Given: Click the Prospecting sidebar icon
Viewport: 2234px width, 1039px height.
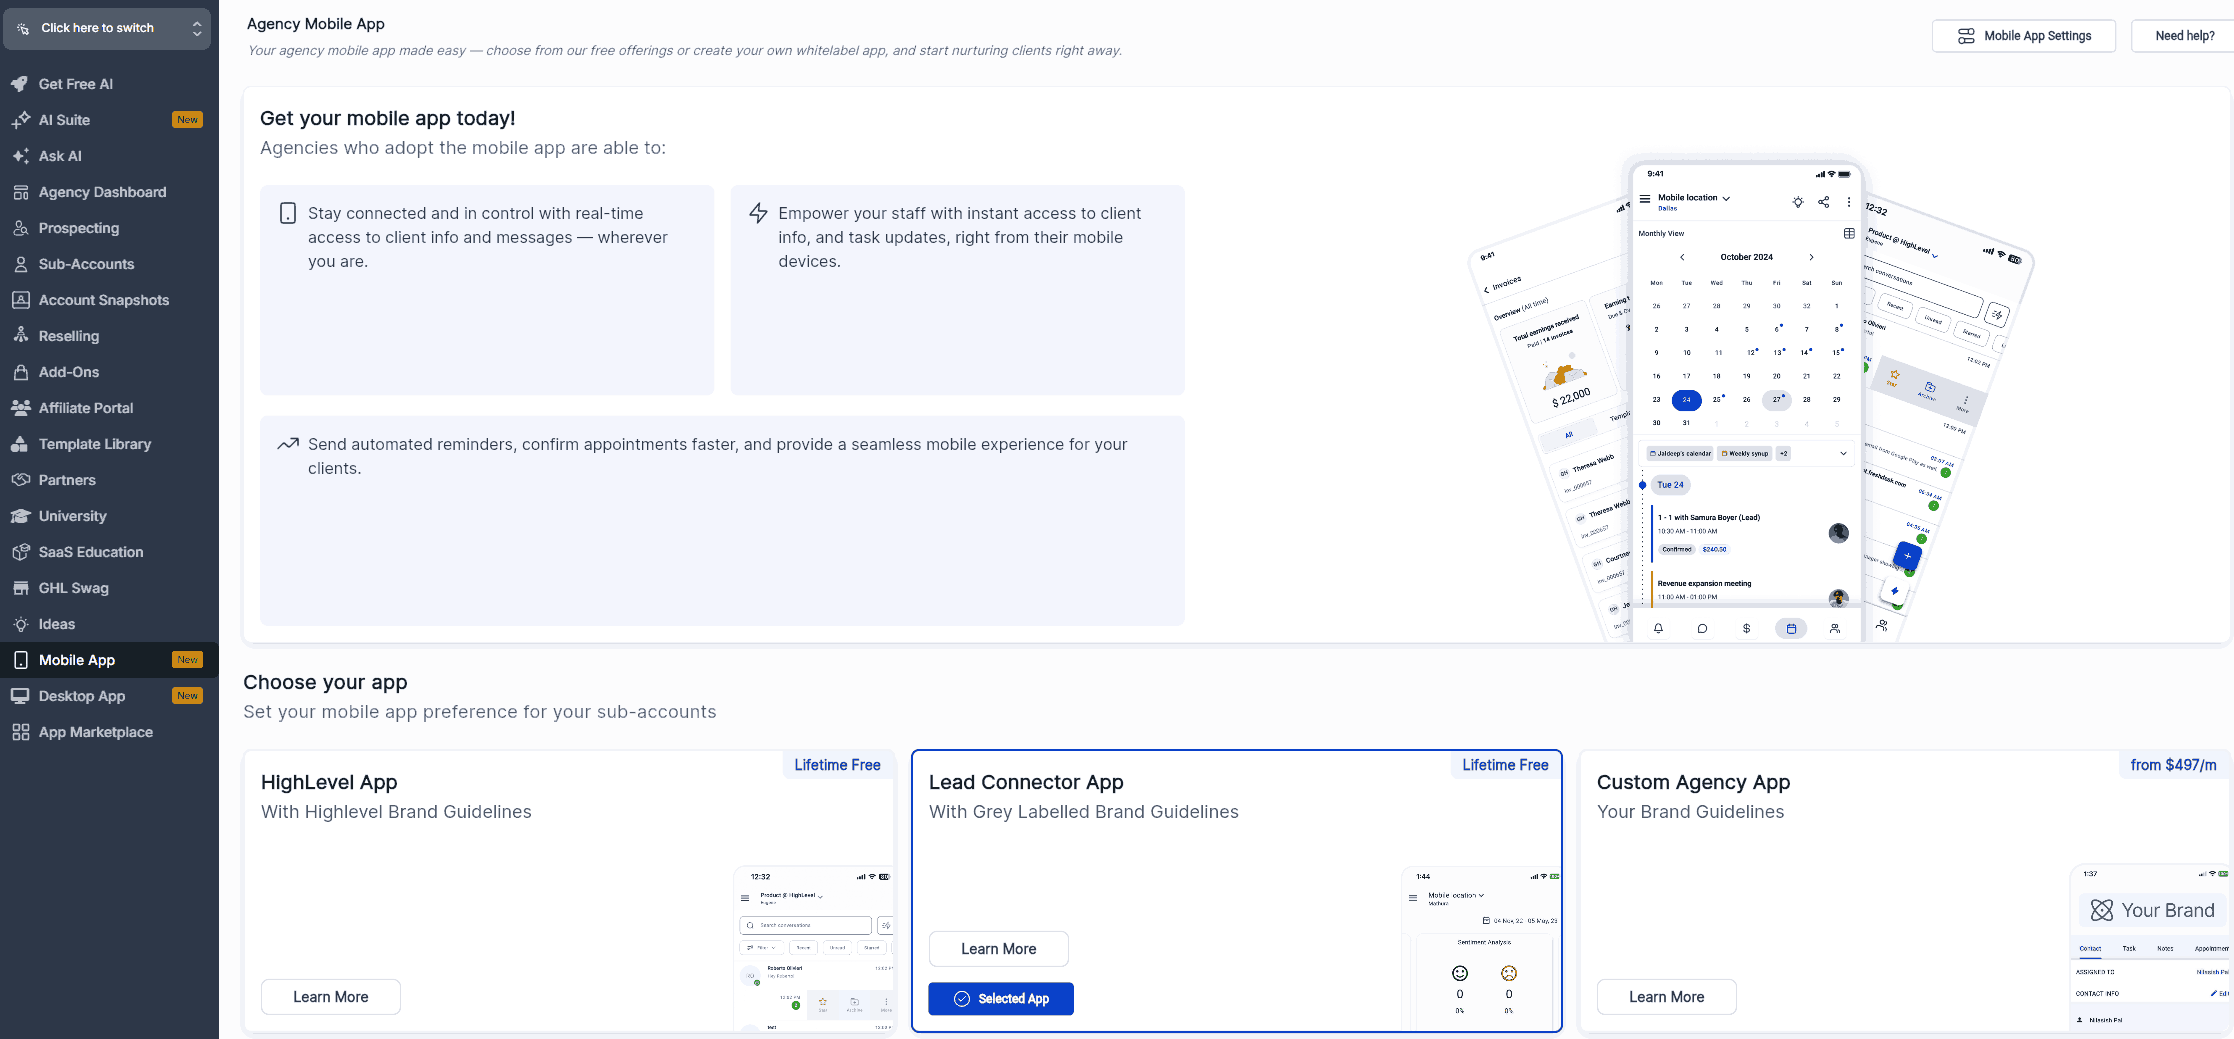Looking at the screenshot, I should click(x=20, y=228).
